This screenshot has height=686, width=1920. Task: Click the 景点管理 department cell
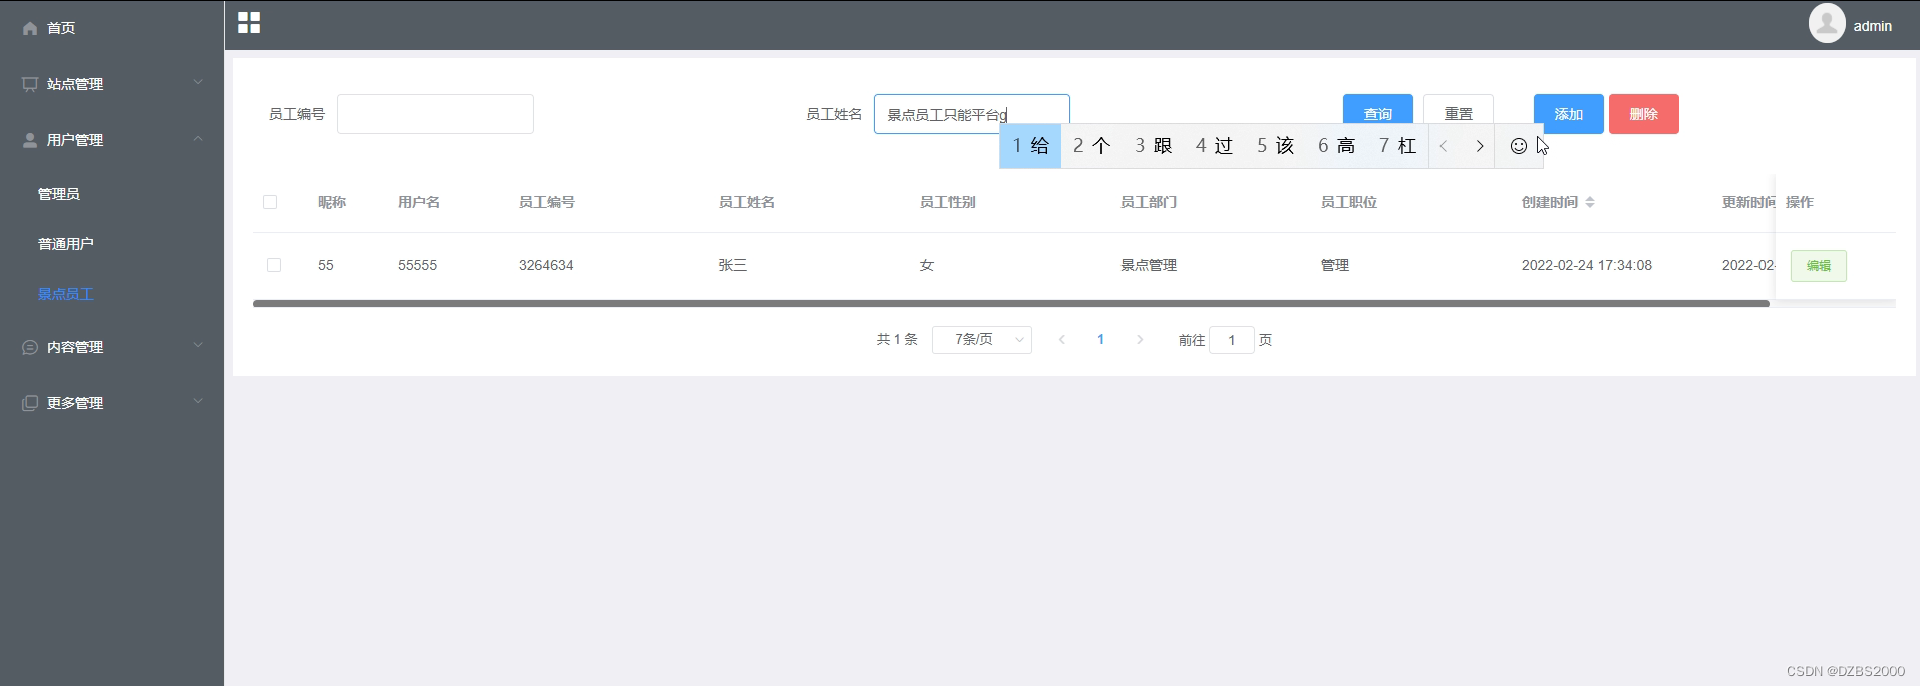[1149, 265]
